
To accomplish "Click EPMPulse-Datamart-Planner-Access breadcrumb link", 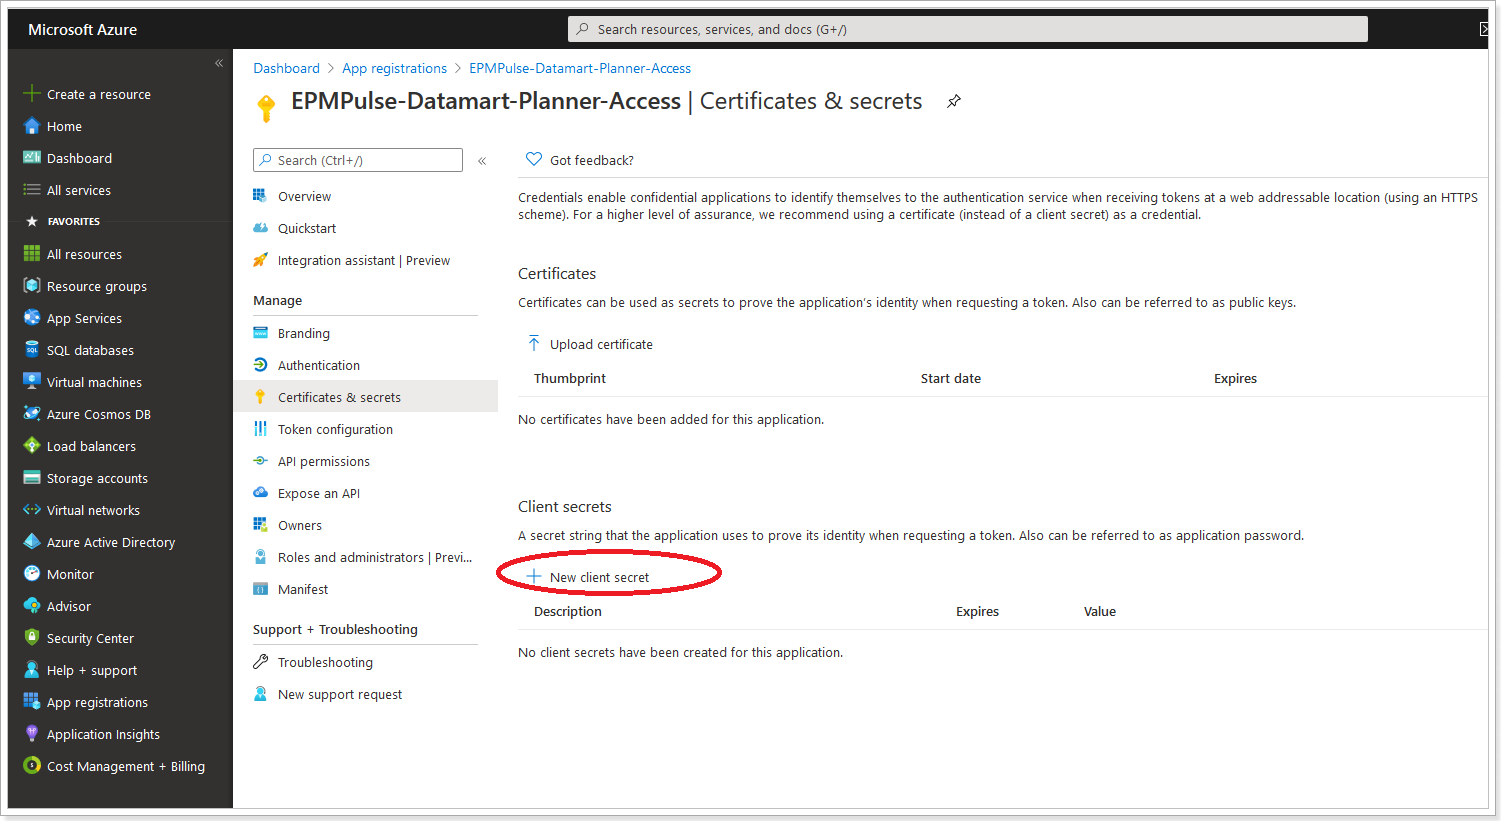I will (580, 68).
